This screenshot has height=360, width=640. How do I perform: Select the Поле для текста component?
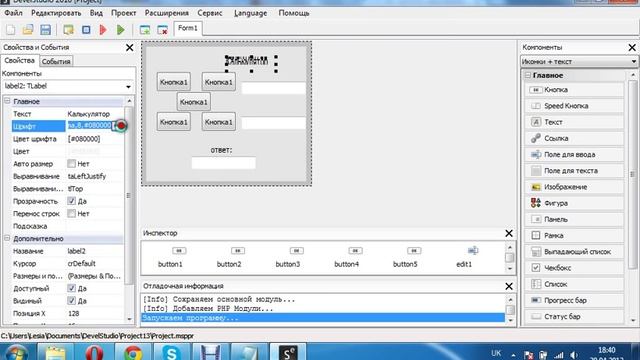(x=574, y=171)
